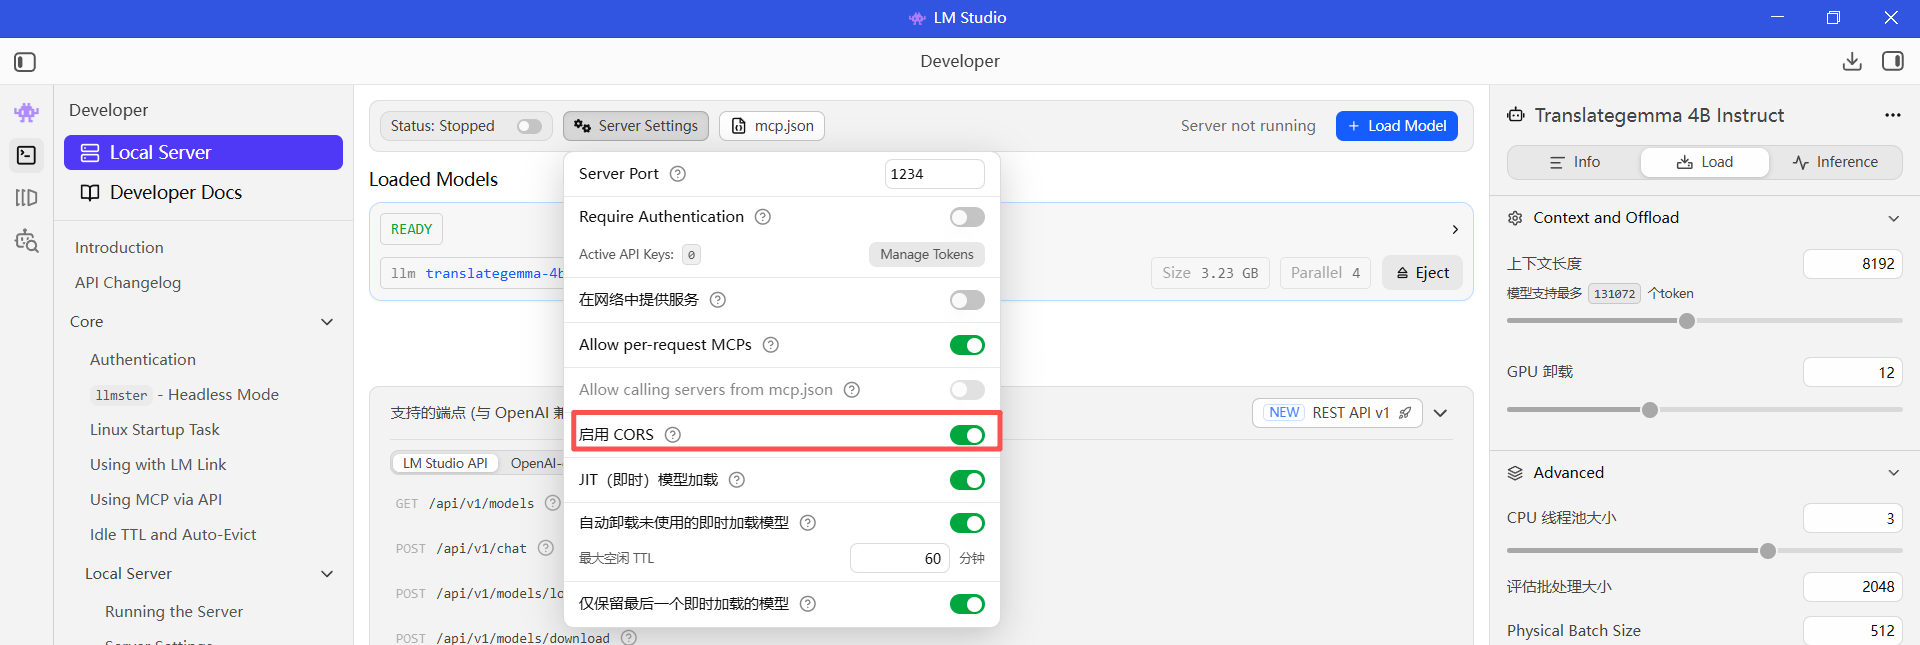Adjust the 上下文长度 slider handle
Image resolution: width=1920 pixels, height=645 pixels.
[1687, 321]
